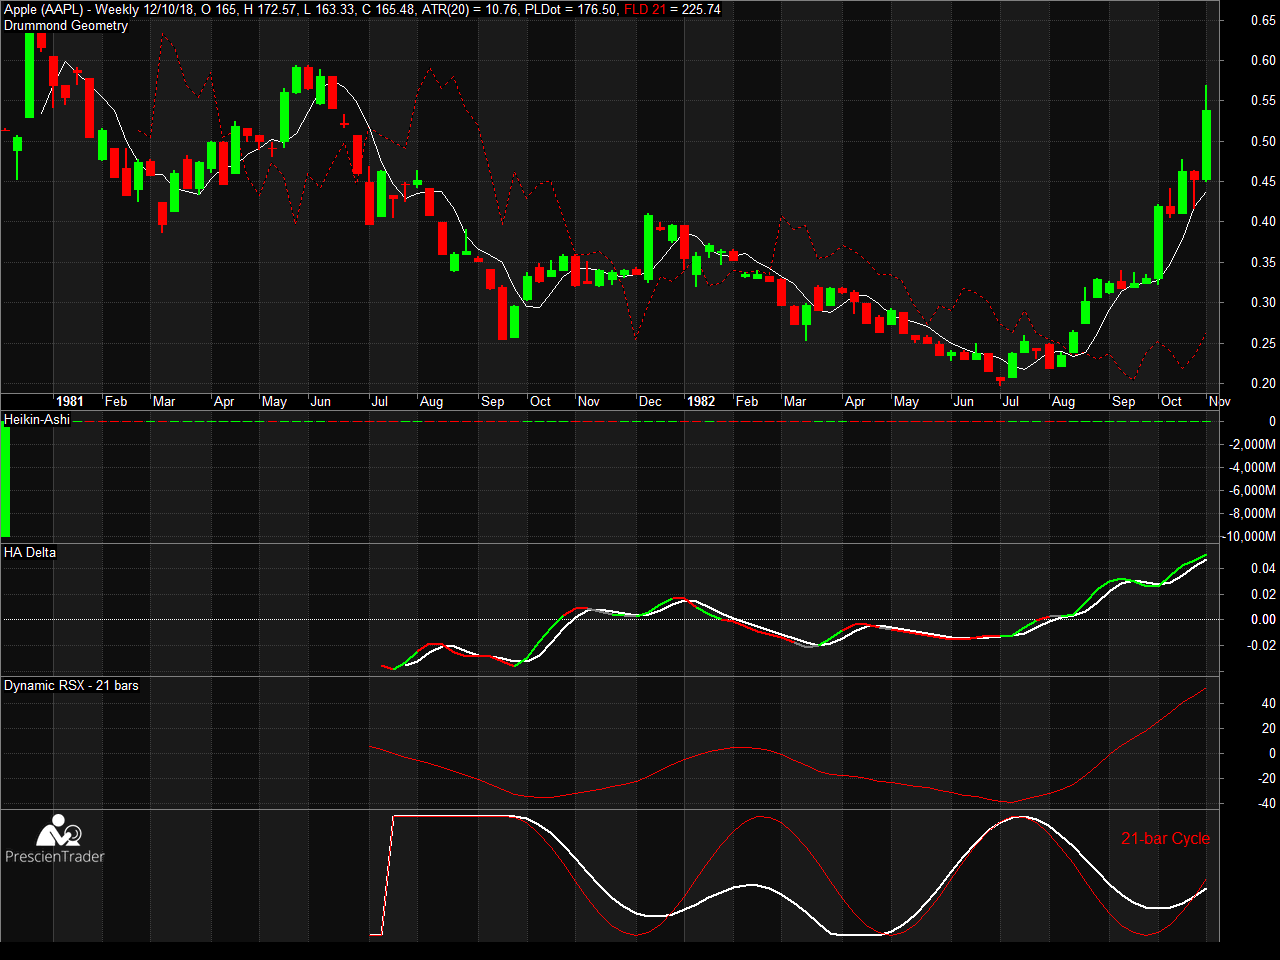Click the 'Heikin-Ashi' panel label
Viewport: 1280px width, 960px height.
[x=37, y=419]
